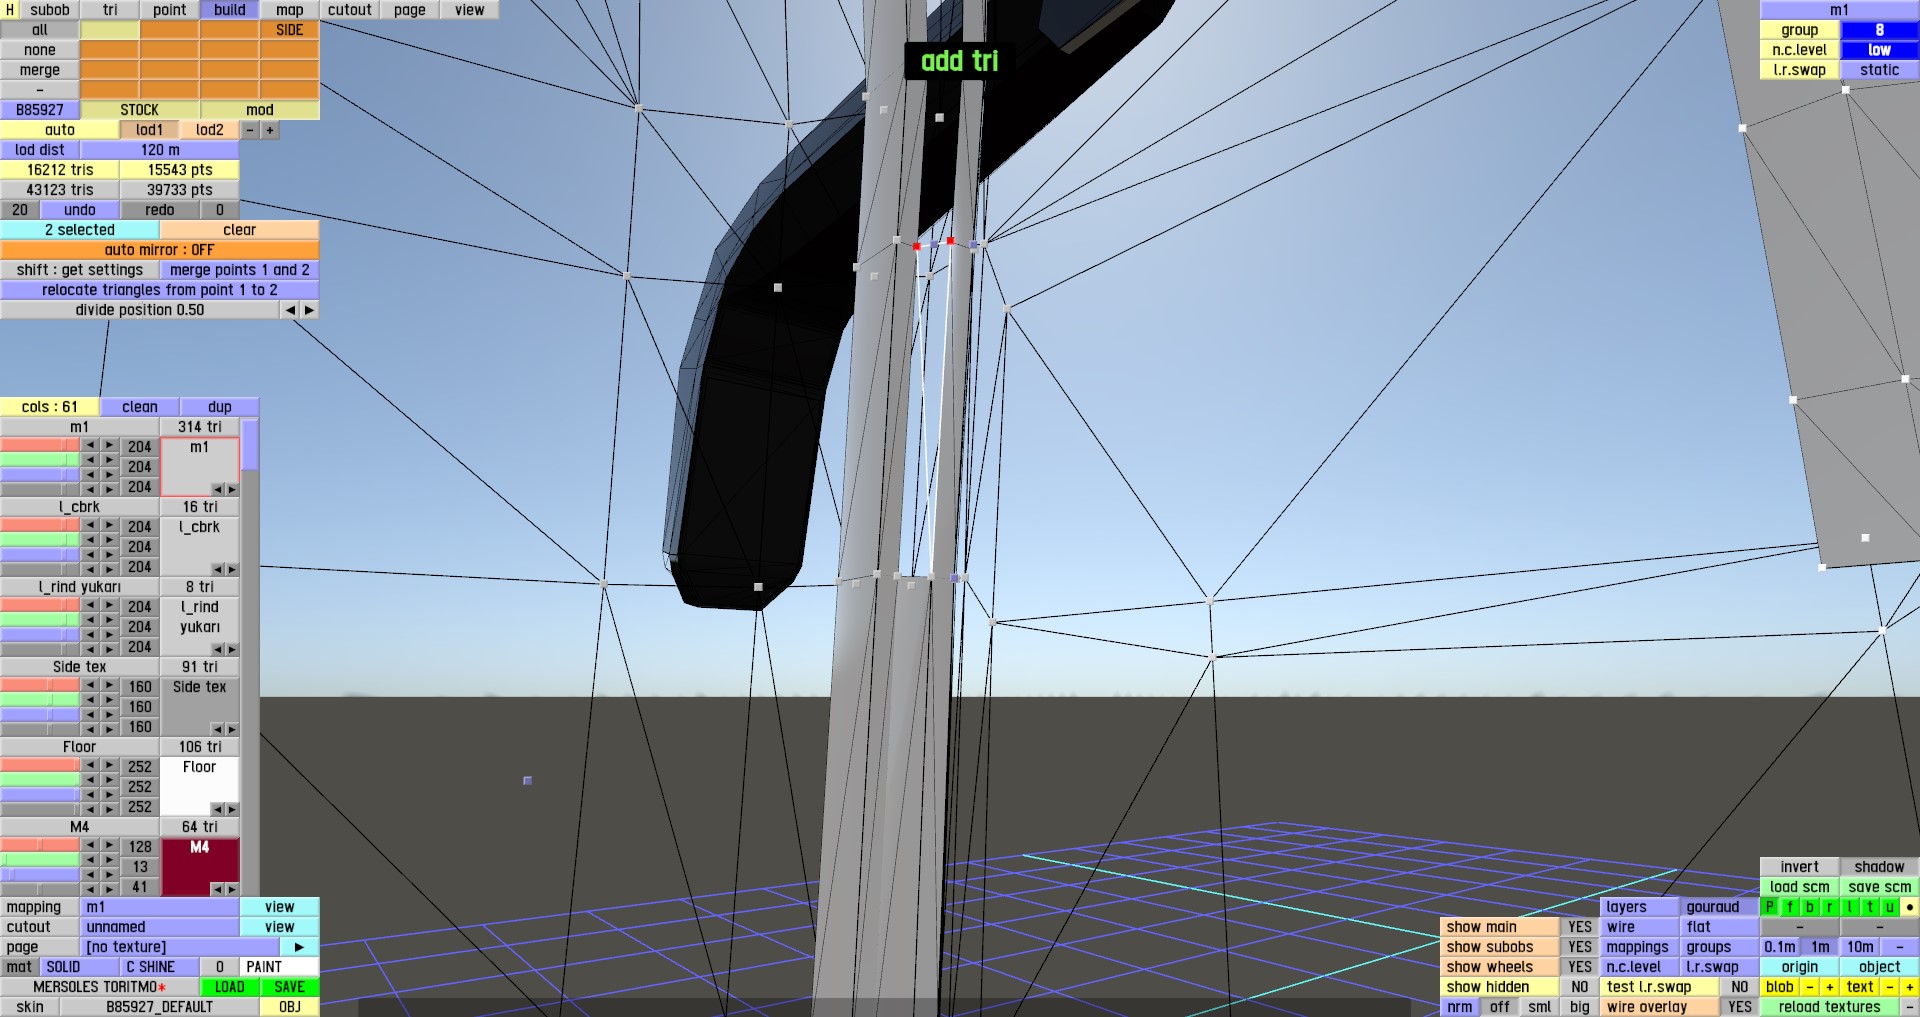The width and height of the screenshot is (1920, 1017).
Task: Click the minus button next to 10m
Action: [x=1900, y=947]
